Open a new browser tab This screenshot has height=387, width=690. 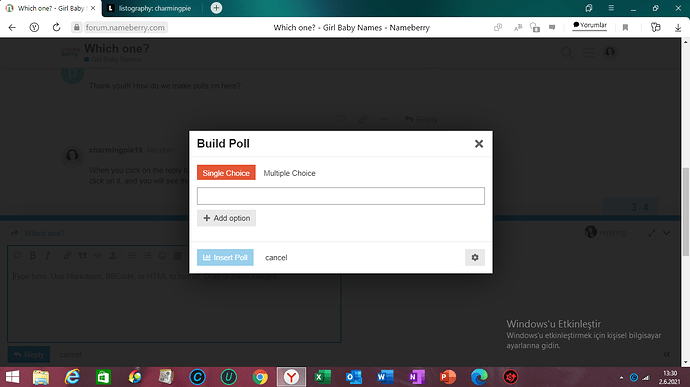(x=216, y=8)
